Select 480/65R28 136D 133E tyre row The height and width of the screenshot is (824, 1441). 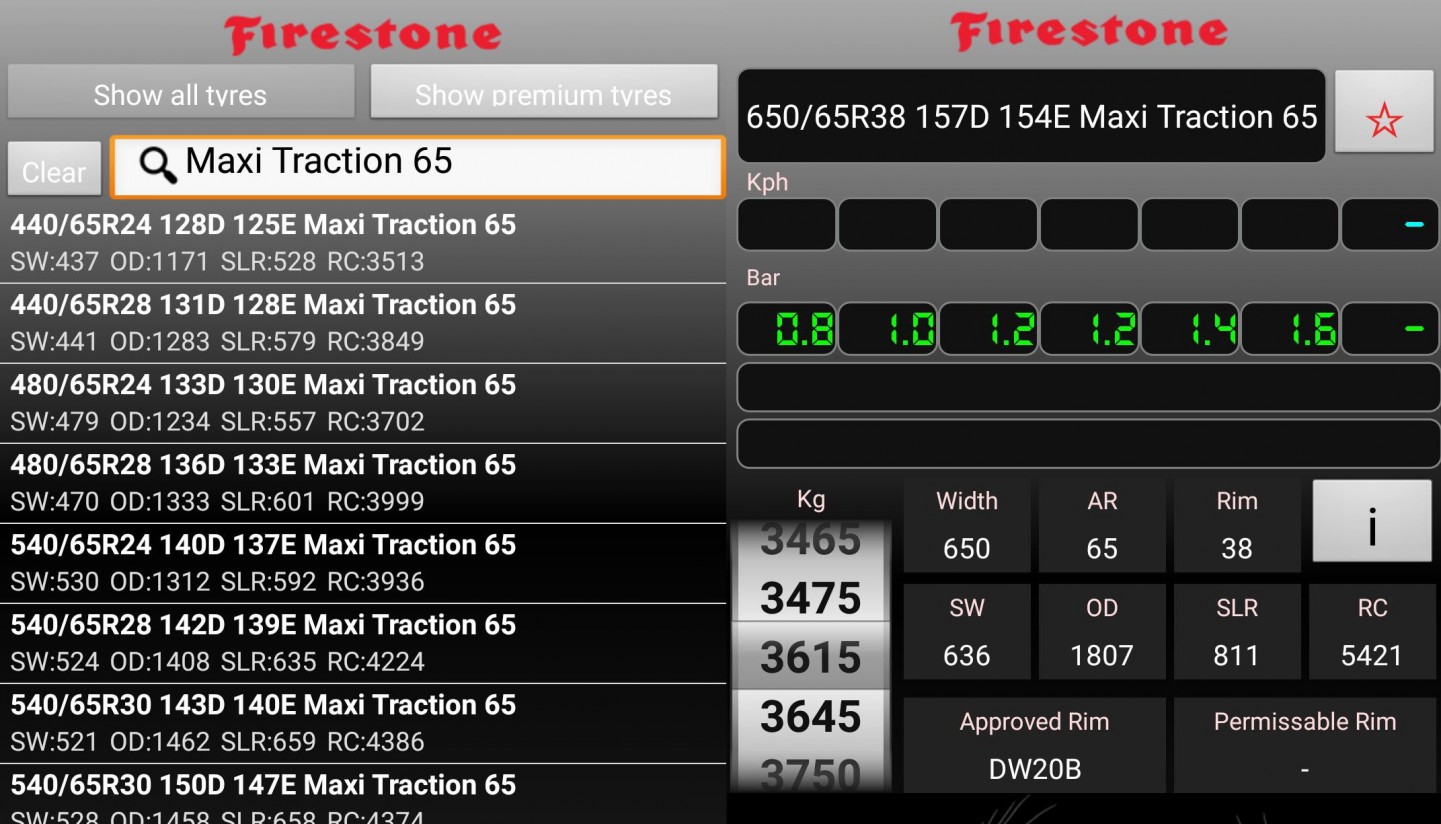tap(363, 483)
